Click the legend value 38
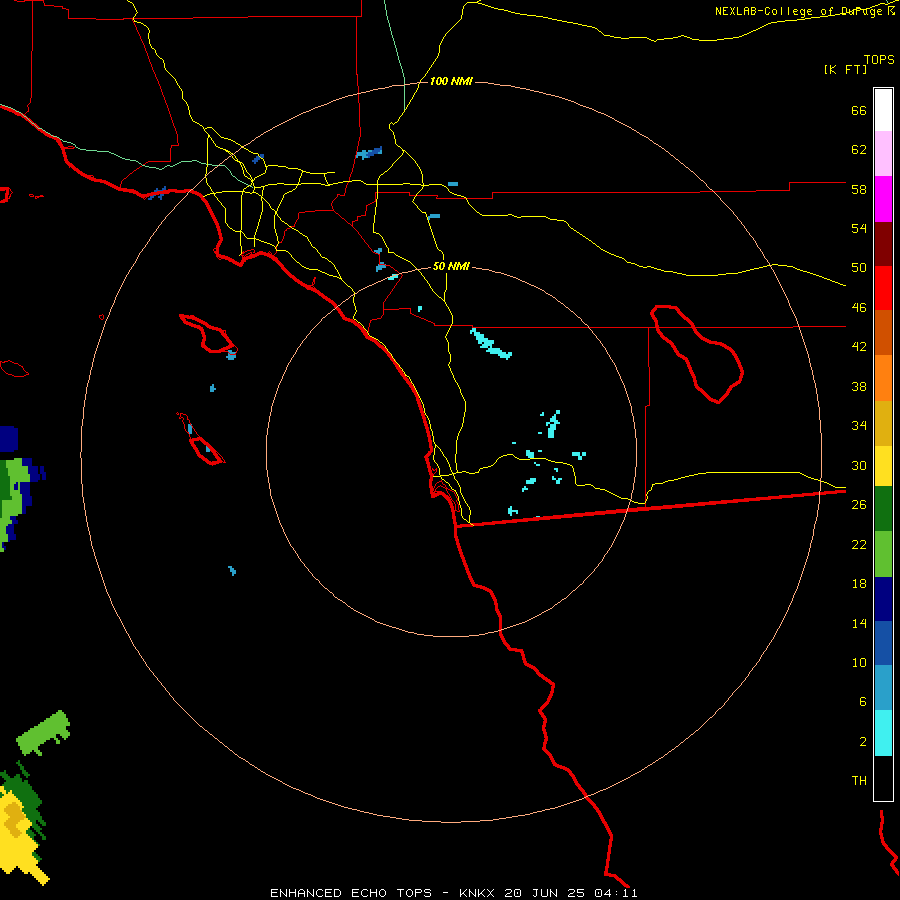The width and height of the screenshot is (900, 900). tap(859, 386)
